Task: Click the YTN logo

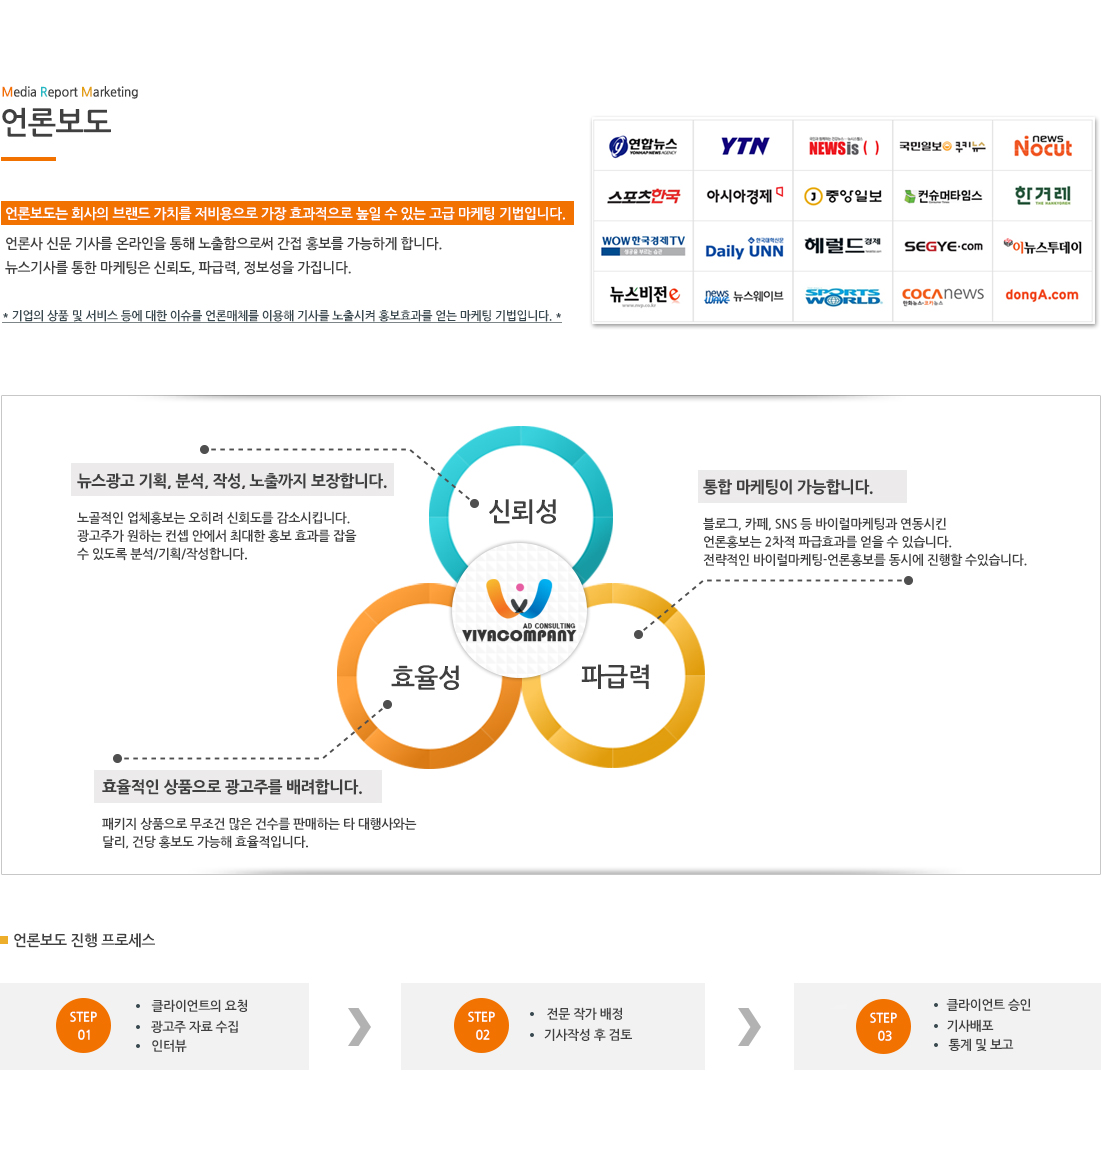Action: pos(744,146)
